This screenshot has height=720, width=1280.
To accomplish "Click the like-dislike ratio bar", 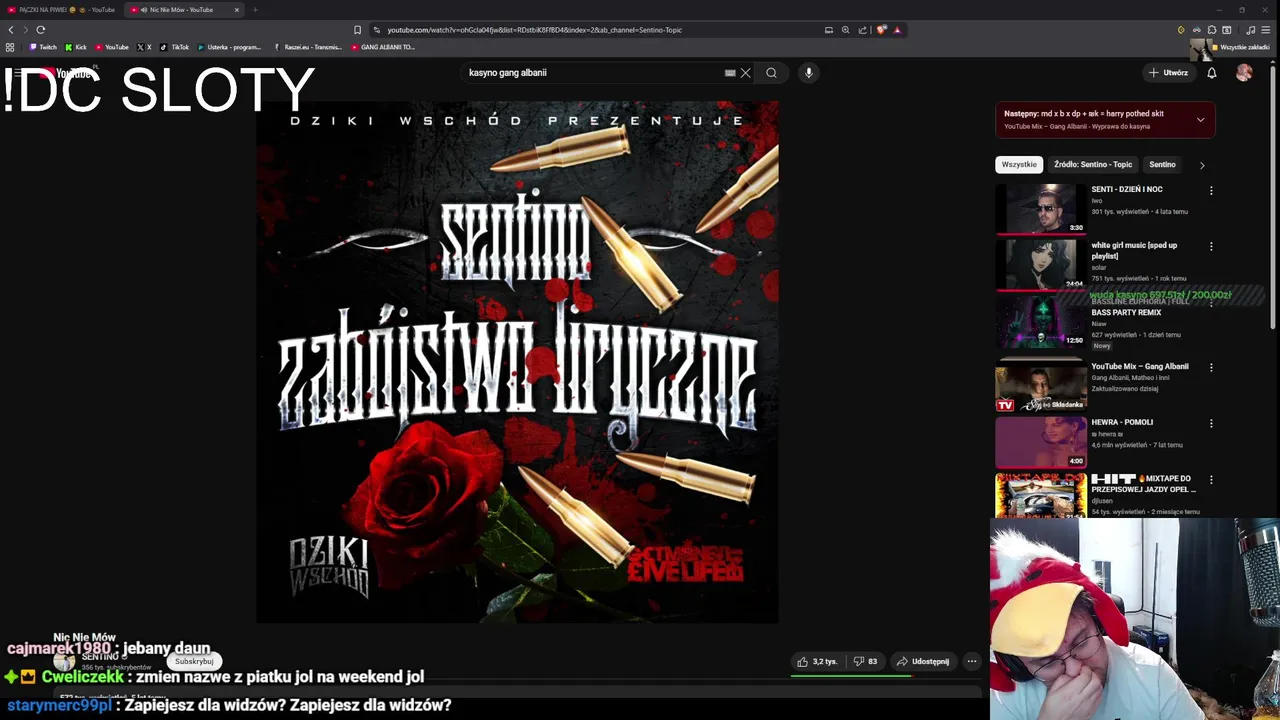I will coord(851,676).
